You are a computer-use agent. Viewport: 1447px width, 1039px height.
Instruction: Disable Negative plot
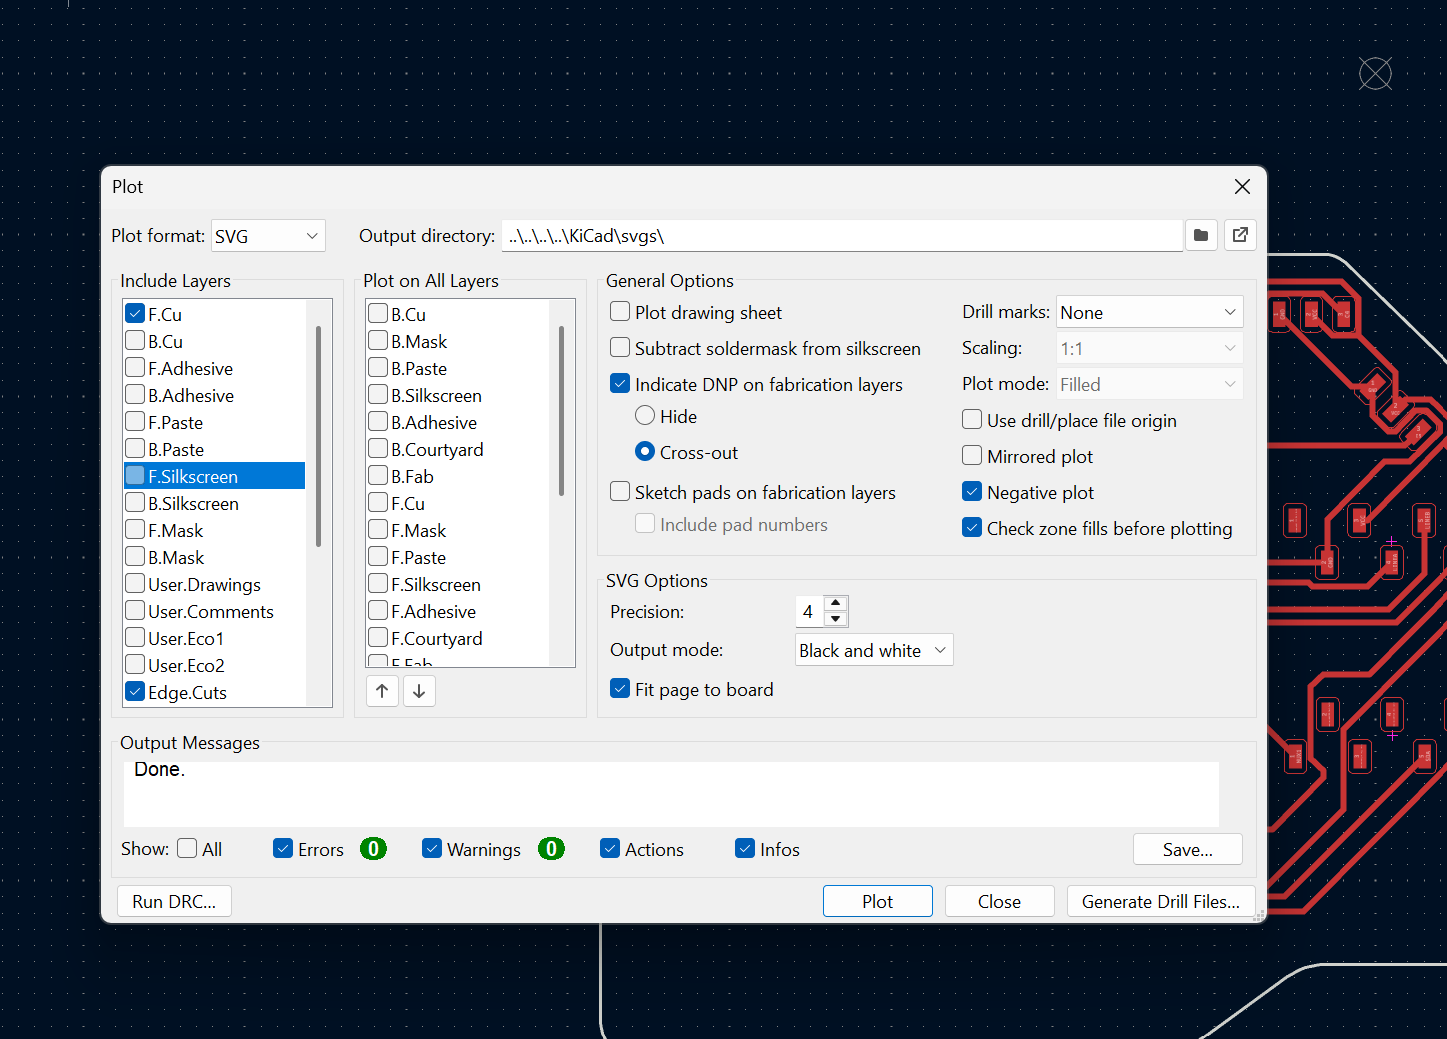point(972,492)
